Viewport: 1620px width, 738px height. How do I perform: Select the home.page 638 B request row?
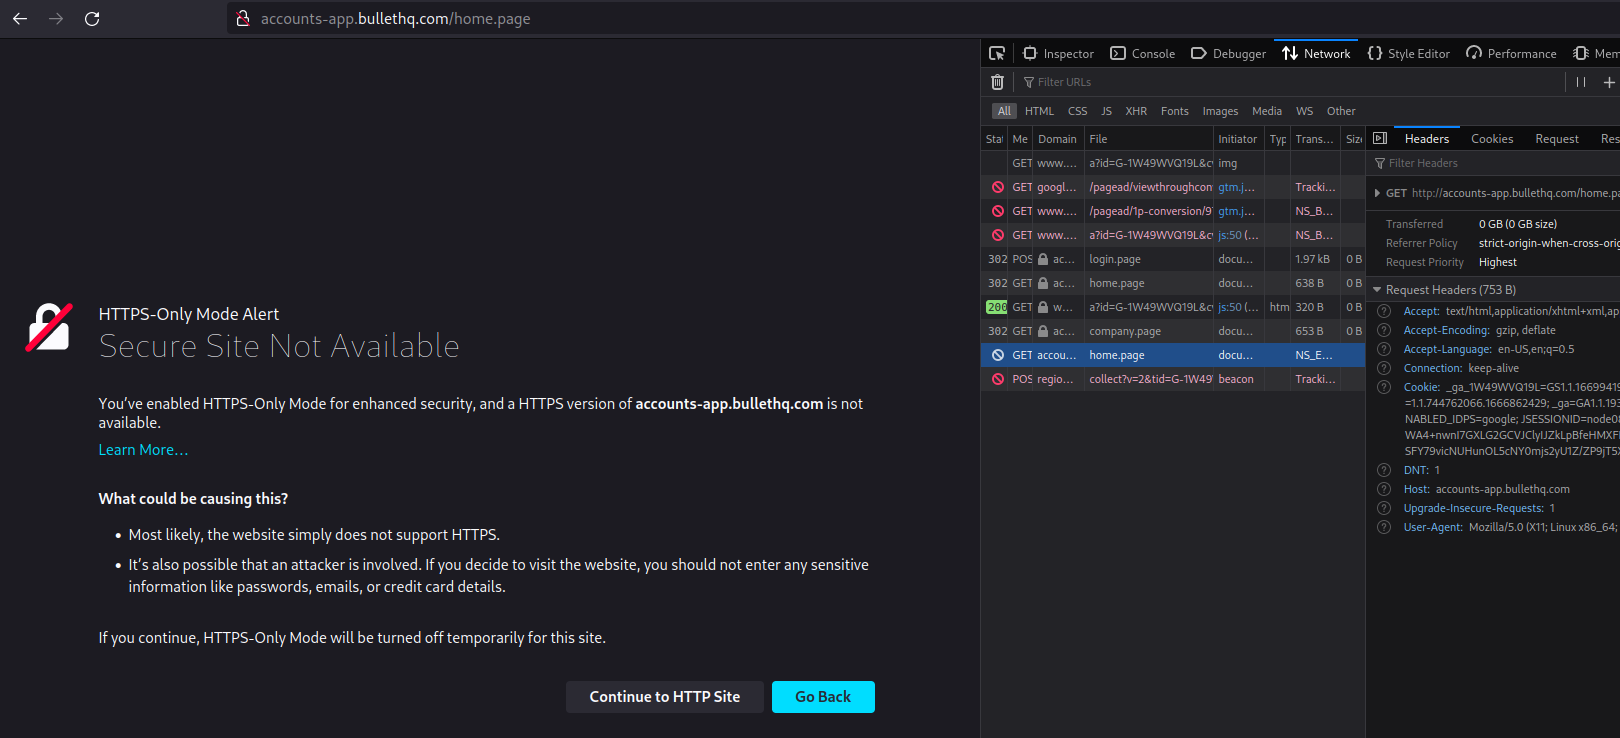(1173, 283)
